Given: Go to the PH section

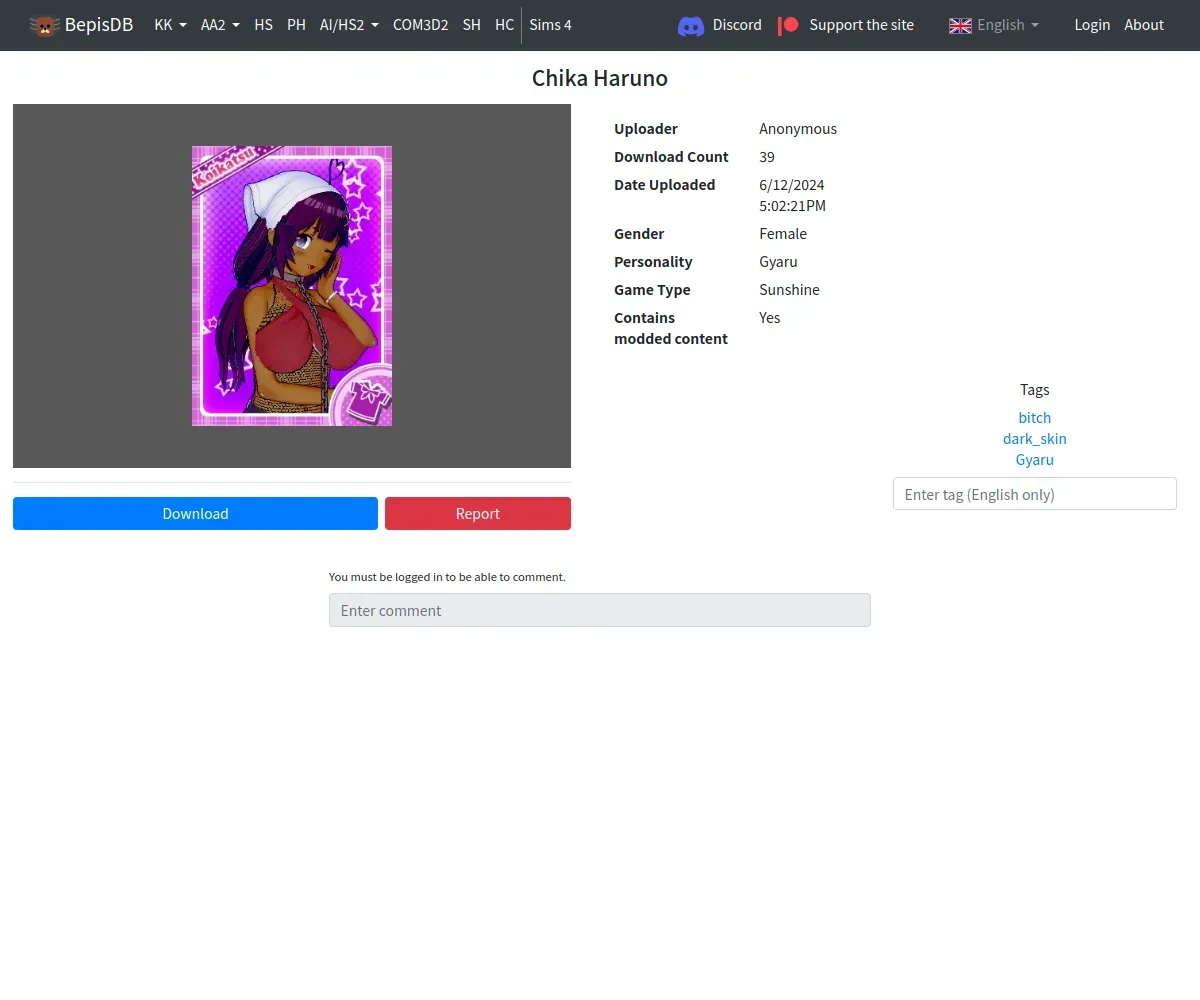Looking at the screenshot, I should pos(296,25).
